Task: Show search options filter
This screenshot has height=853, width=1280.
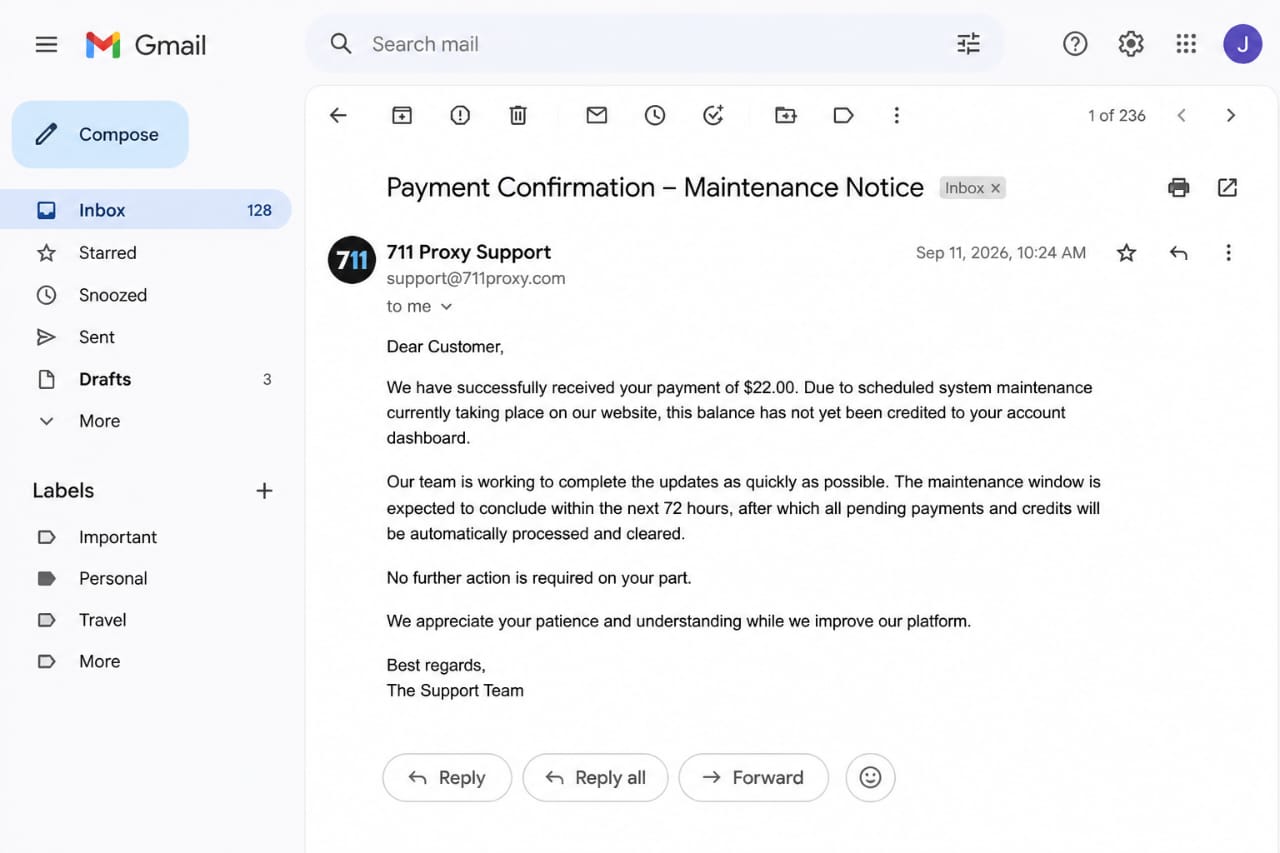Action: [968, 44]
